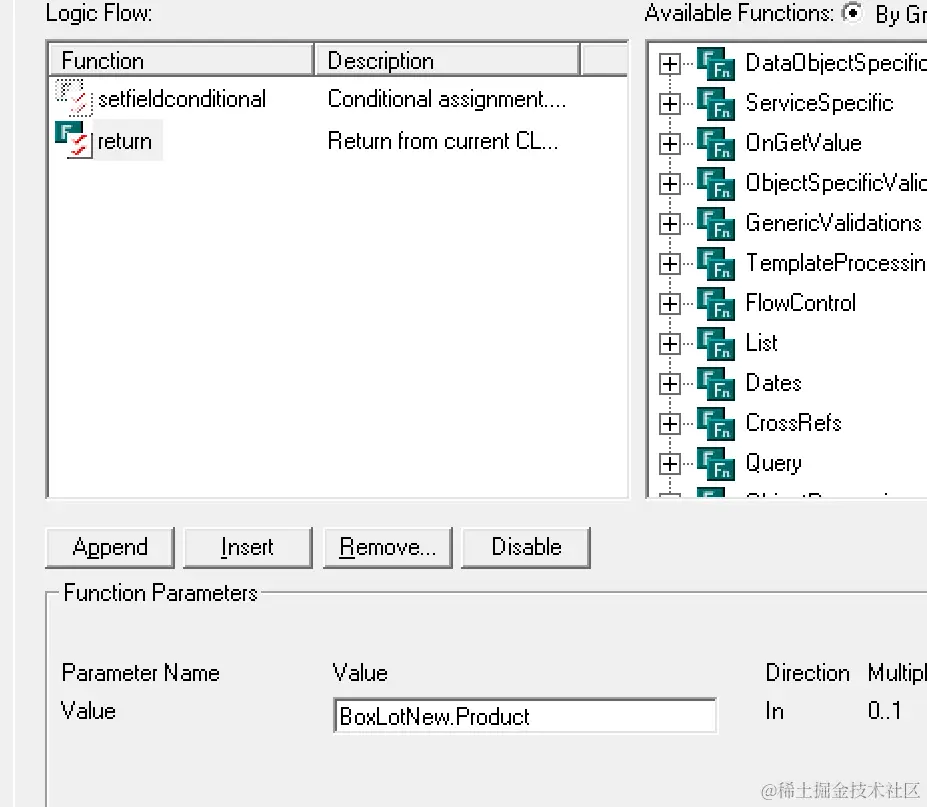The height and width of the screenshot is (807, 927).
Task: Click the OnGetValue group icon
Action: pos(715,144)
